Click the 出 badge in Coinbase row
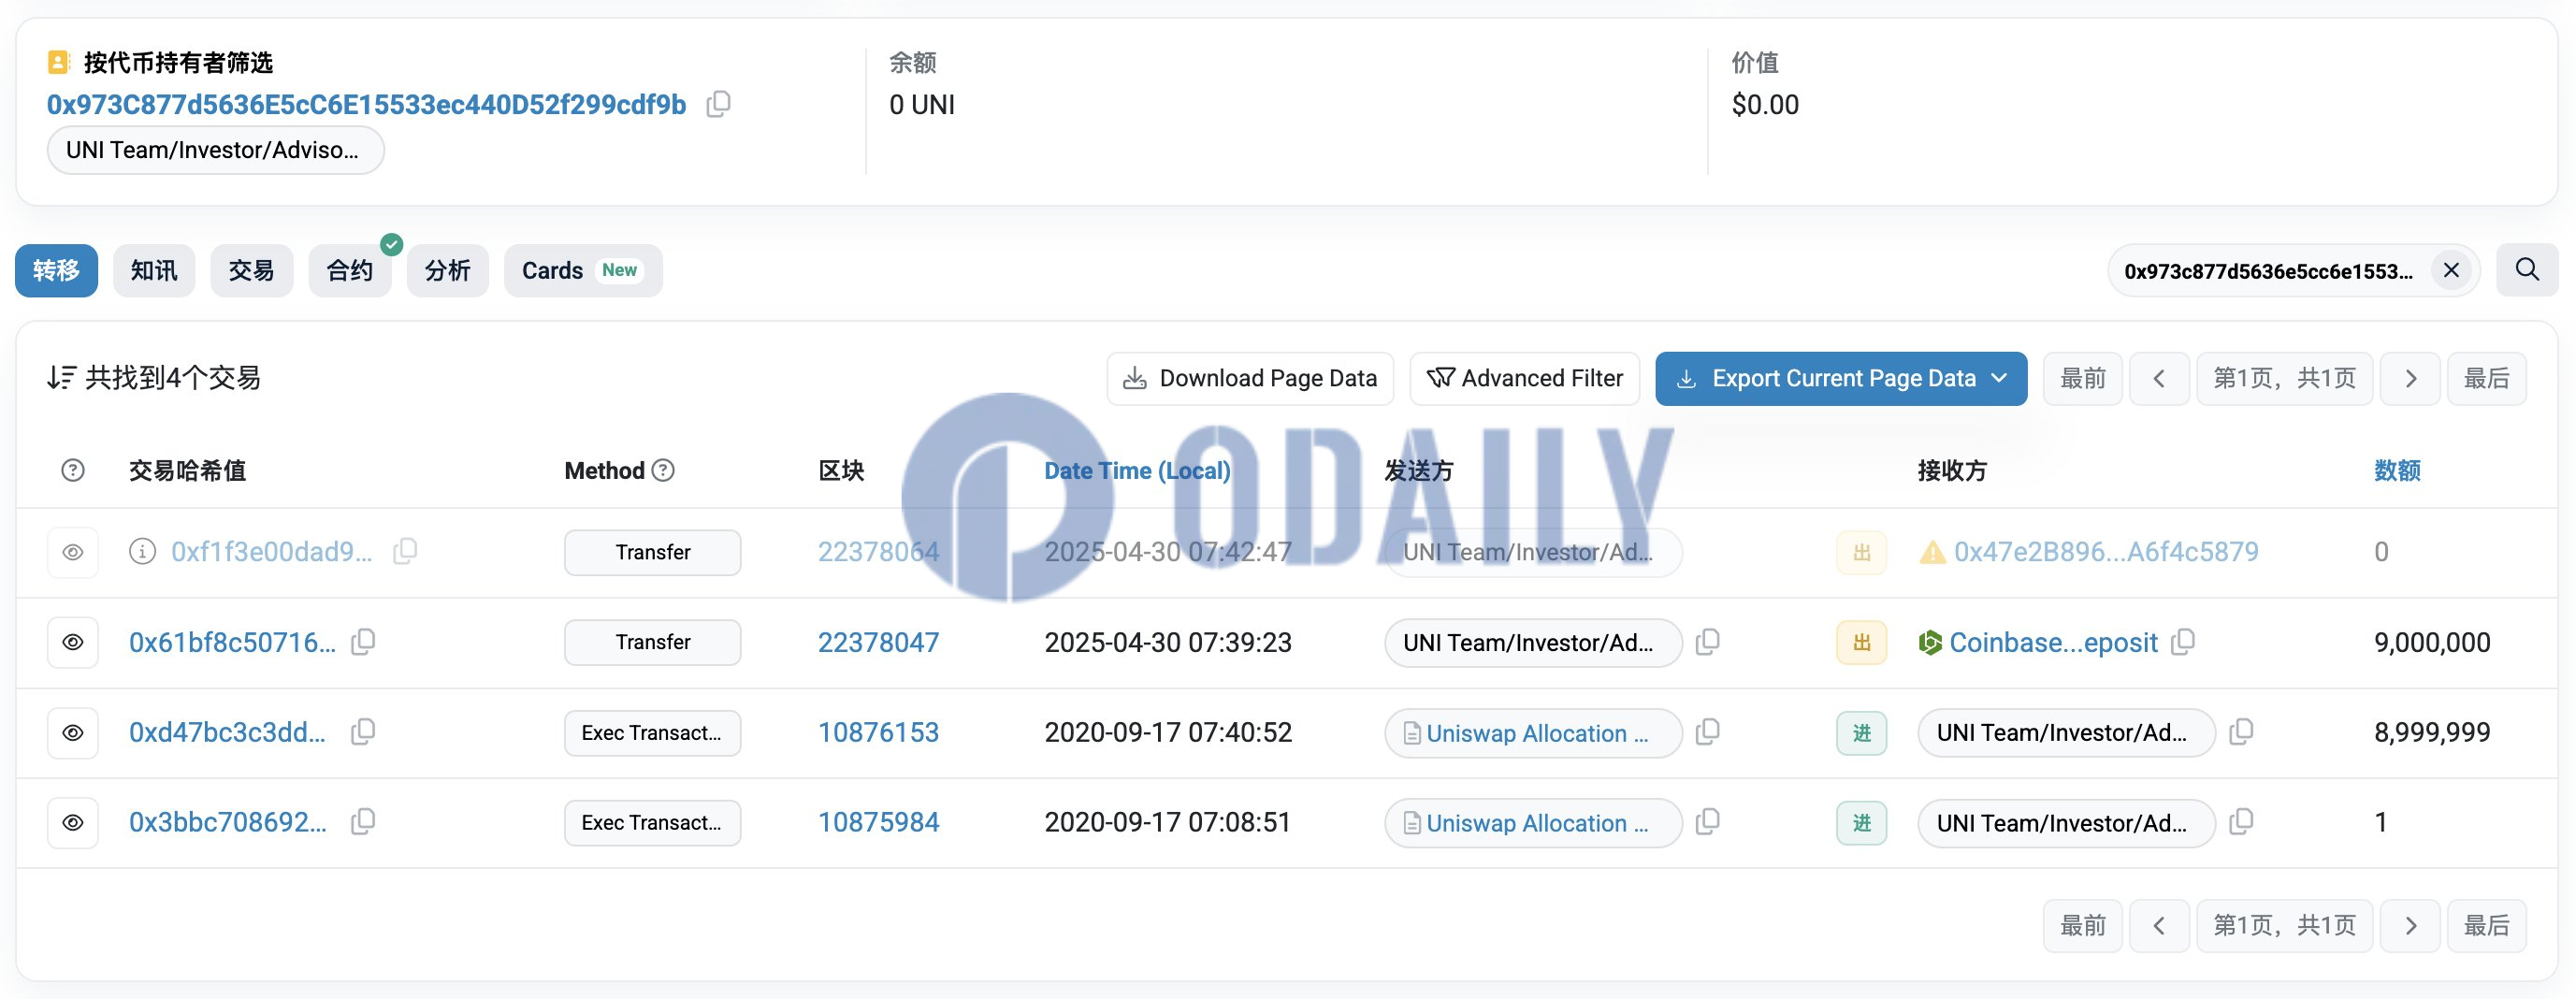This screenshot has width=2576, height=999. [x=1862, y=642]
